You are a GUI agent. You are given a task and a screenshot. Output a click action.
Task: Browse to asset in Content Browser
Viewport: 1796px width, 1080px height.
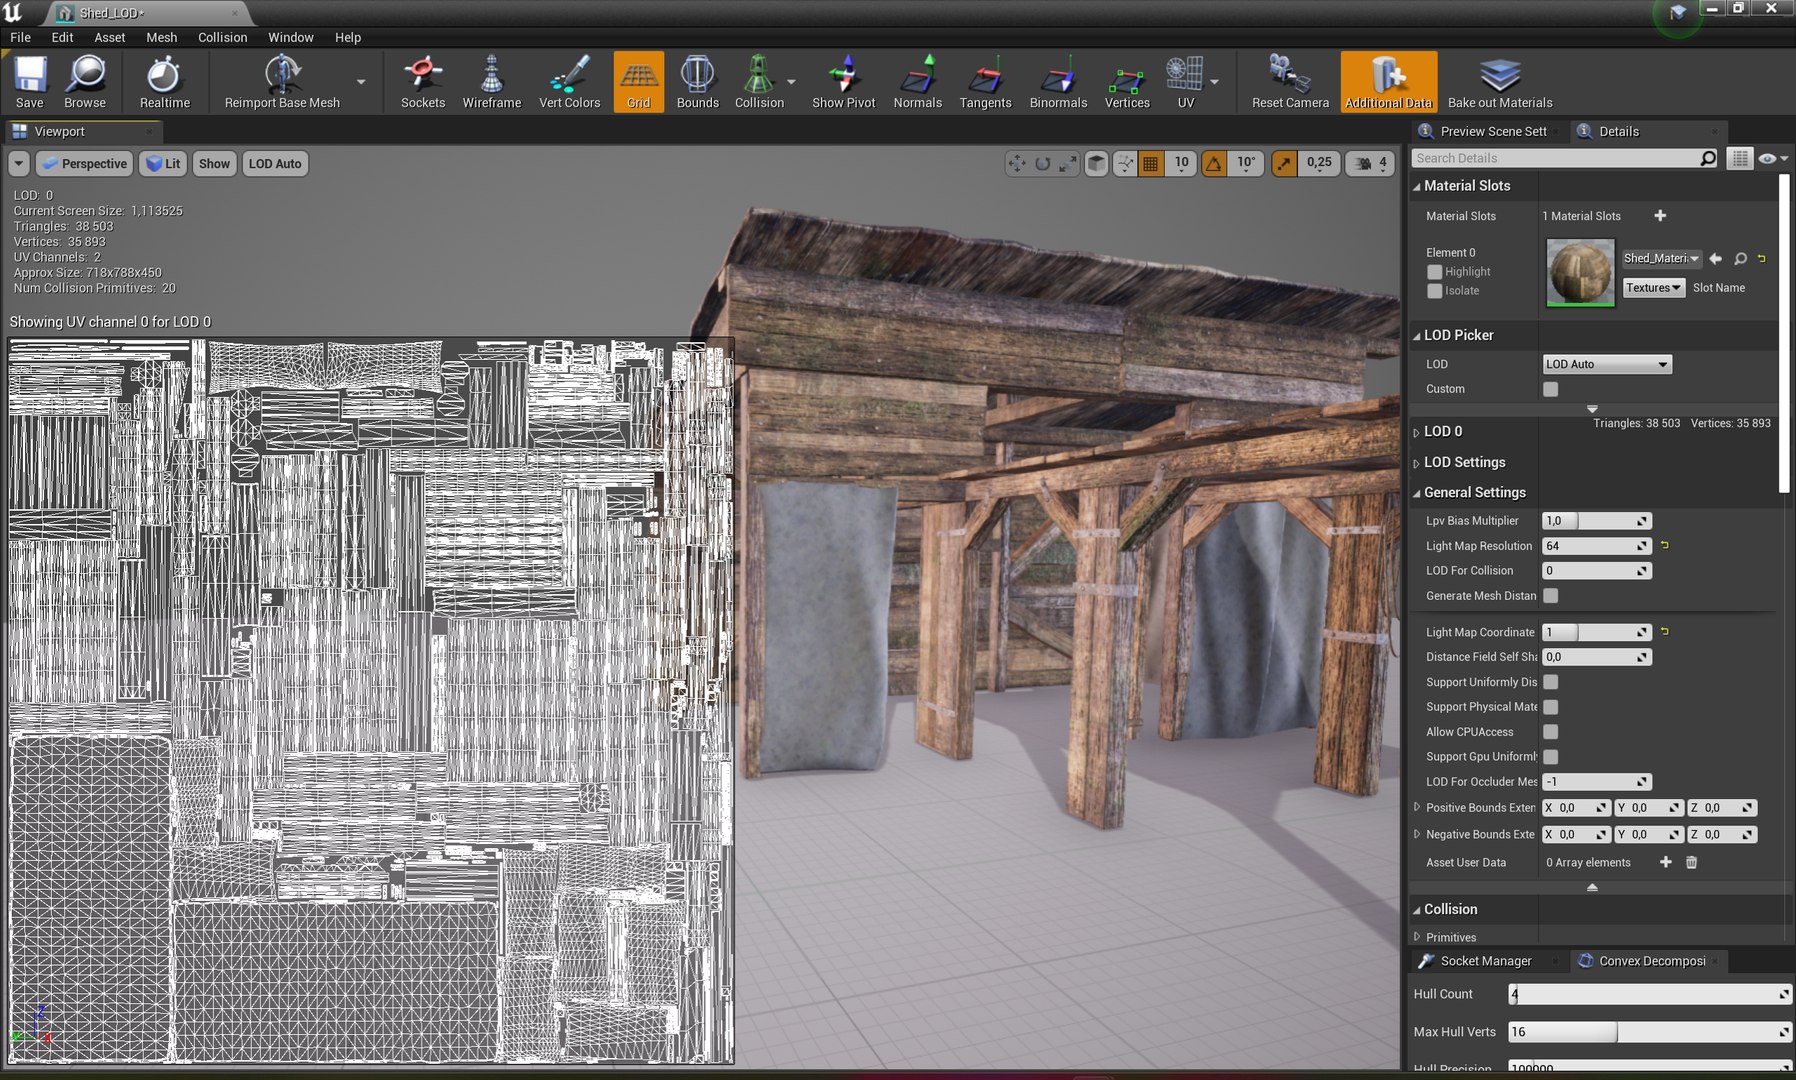pyautogui.click(x=85, y=82)
